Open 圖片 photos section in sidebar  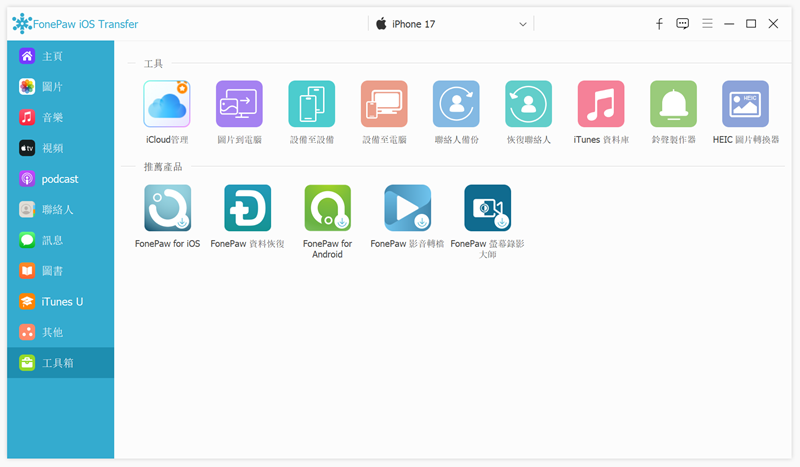click(61, 87)
